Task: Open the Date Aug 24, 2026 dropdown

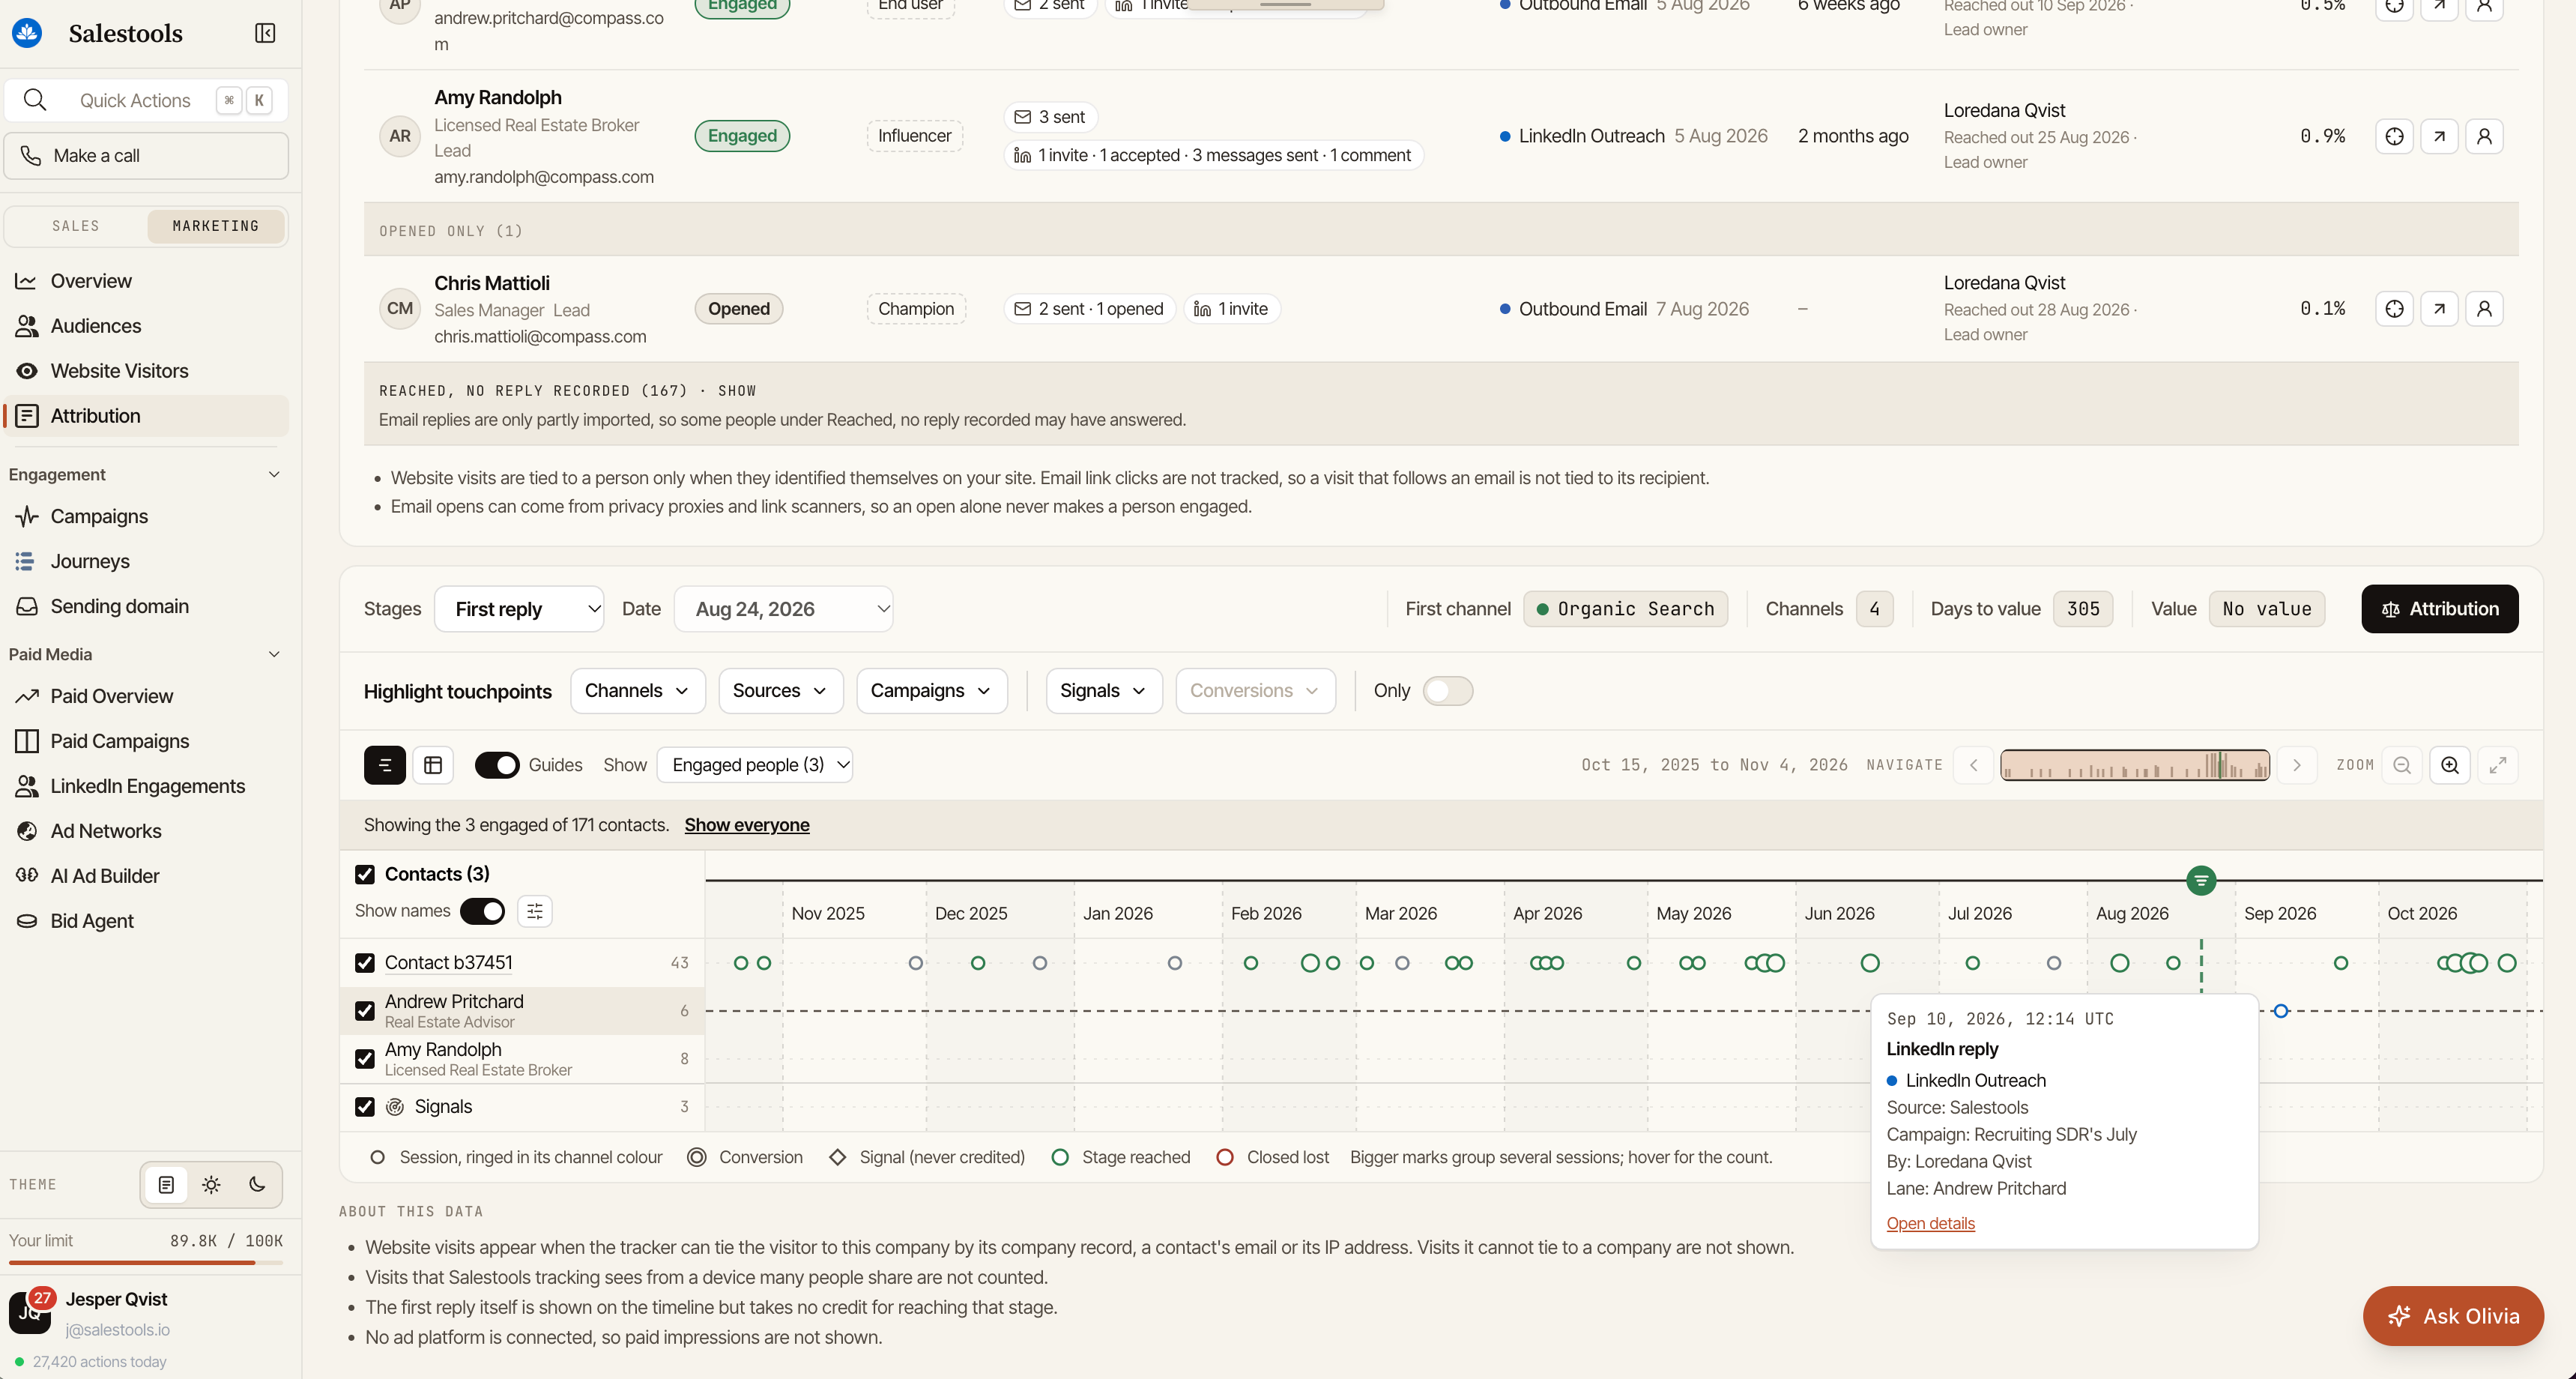Action: (784, 609)
